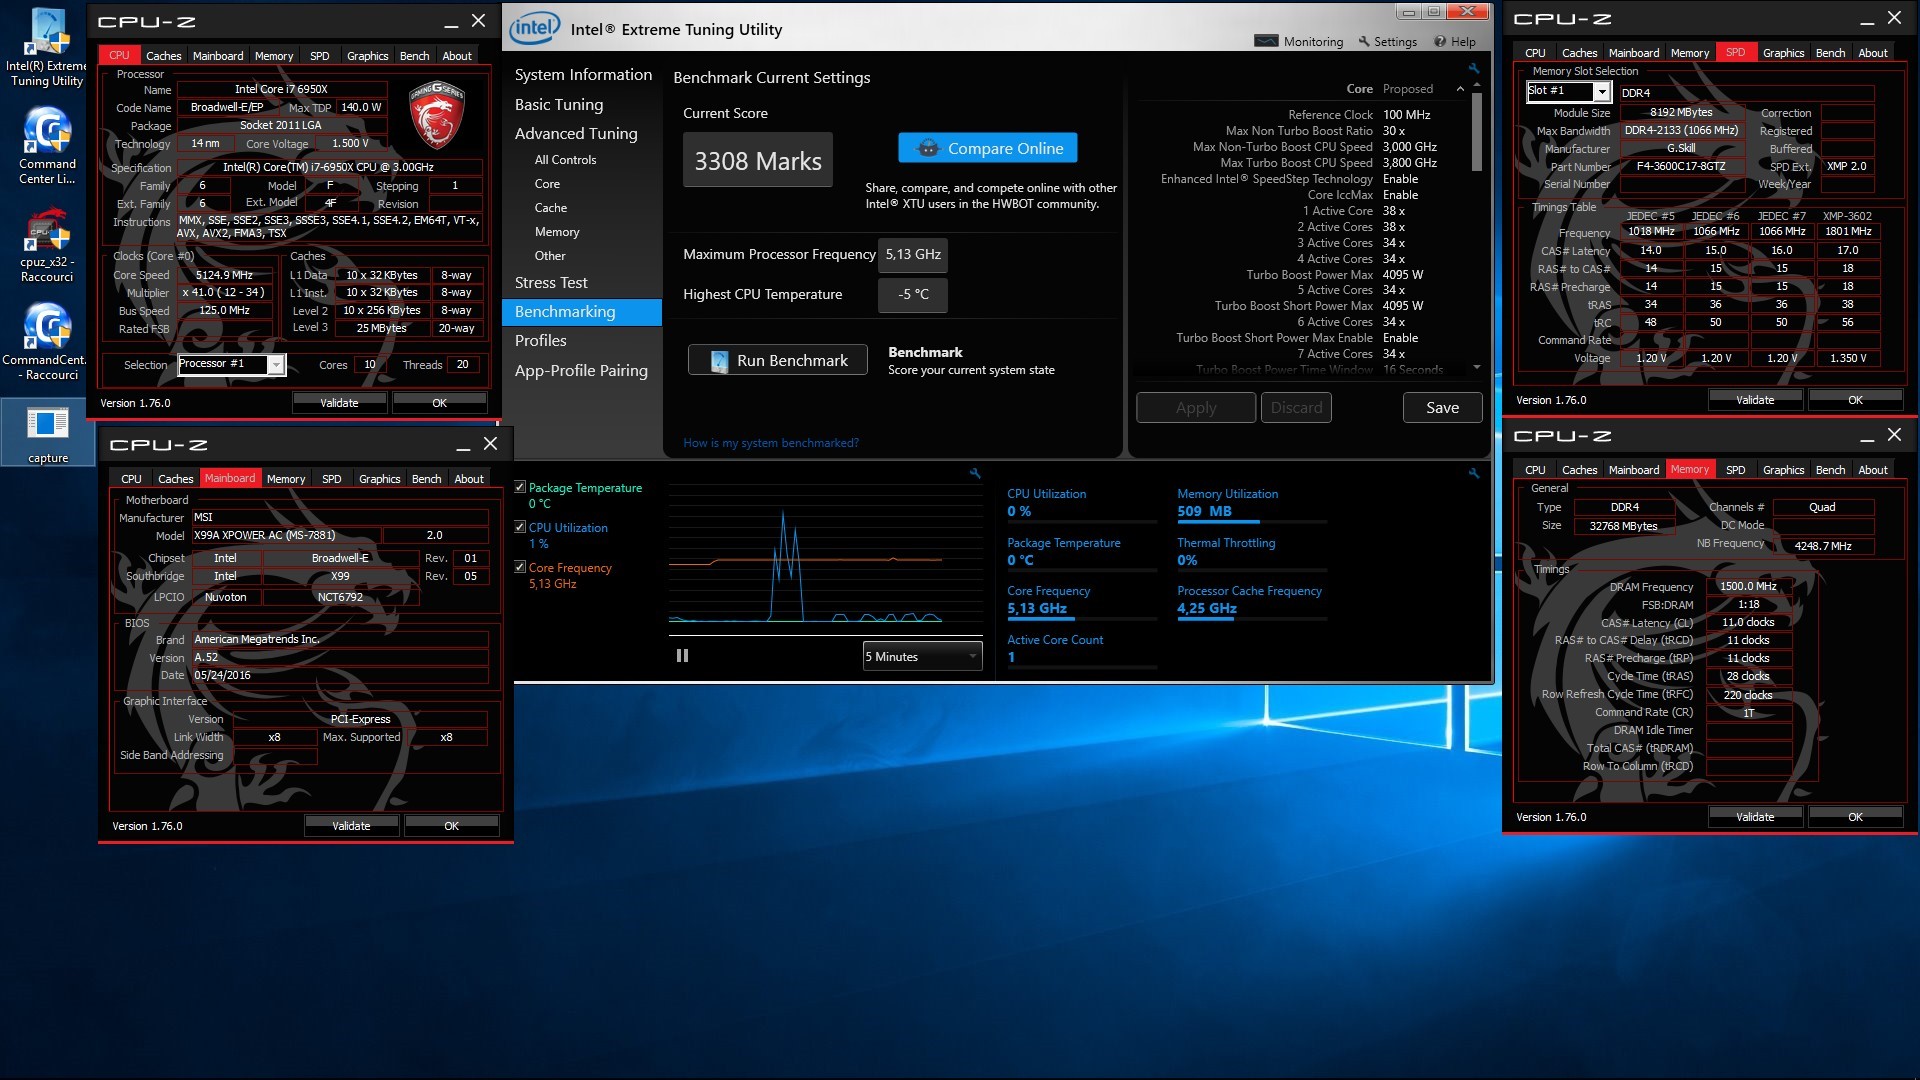The image size is (1920, 1080).
Task: Click the Run Benchmark button icon
Action: click(x=719, y=361)
